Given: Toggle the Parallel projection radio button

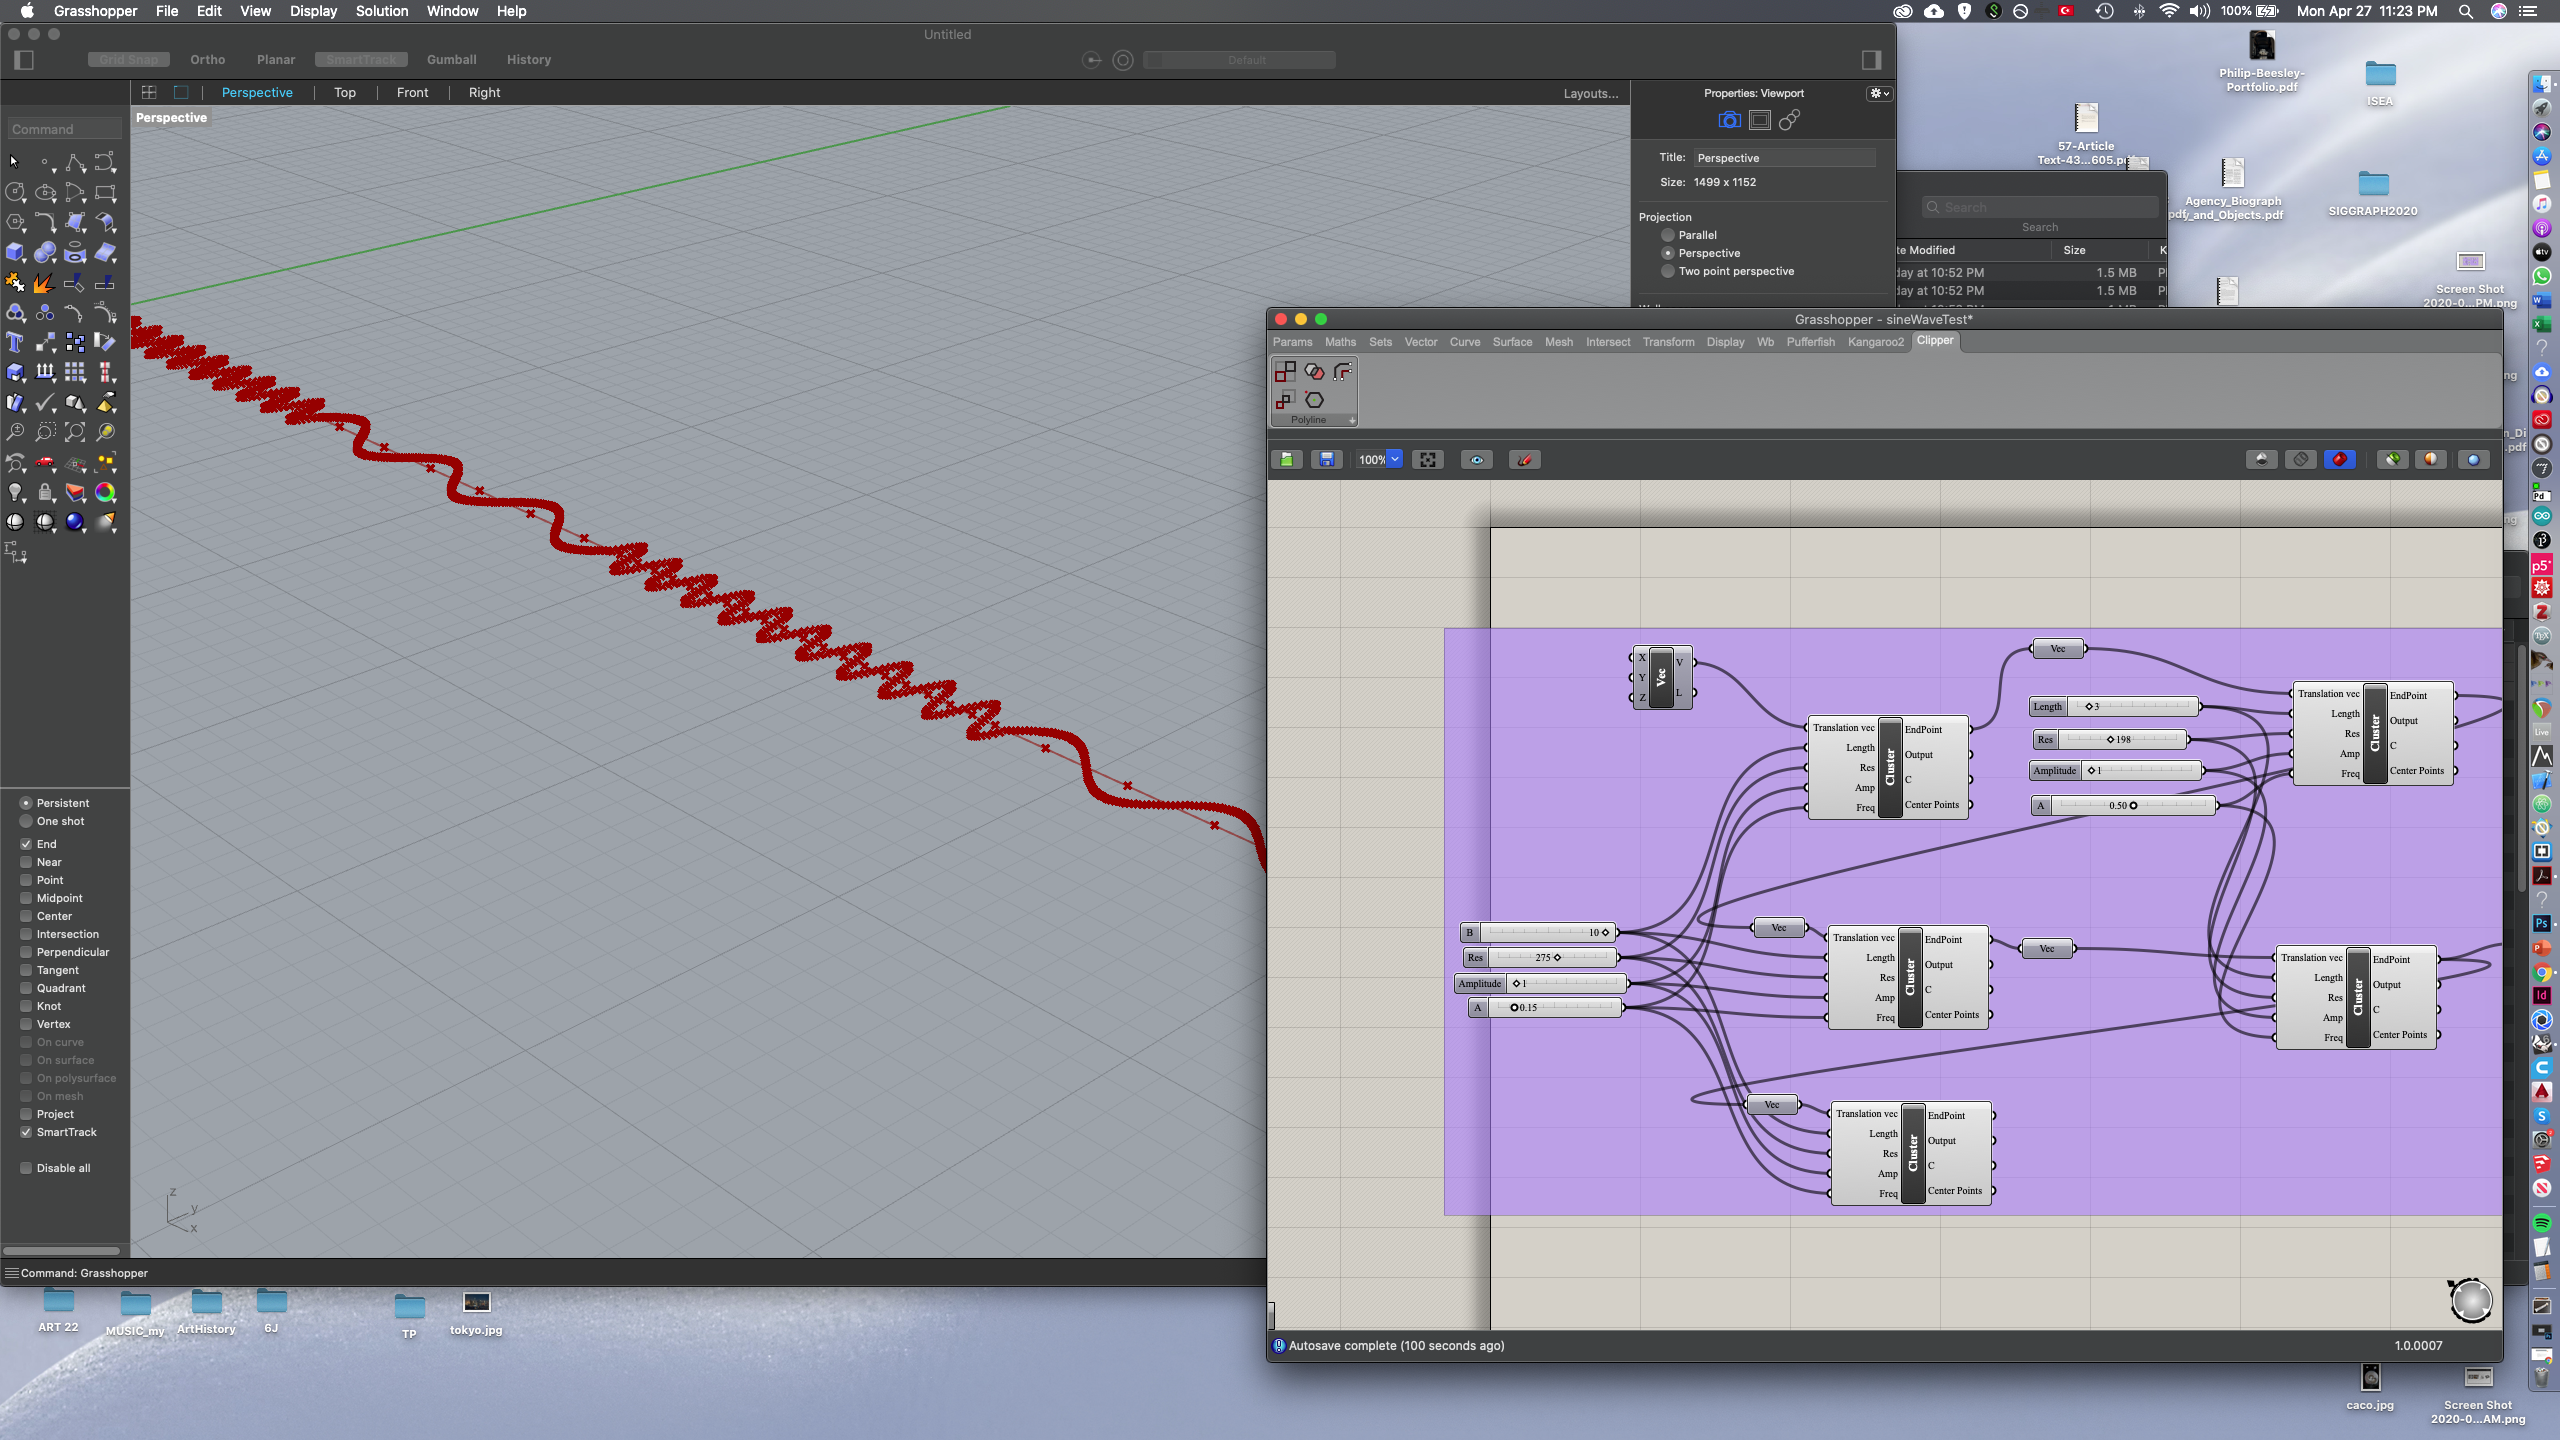Looking at the screenshot, I should click(x=1667, y=234).
